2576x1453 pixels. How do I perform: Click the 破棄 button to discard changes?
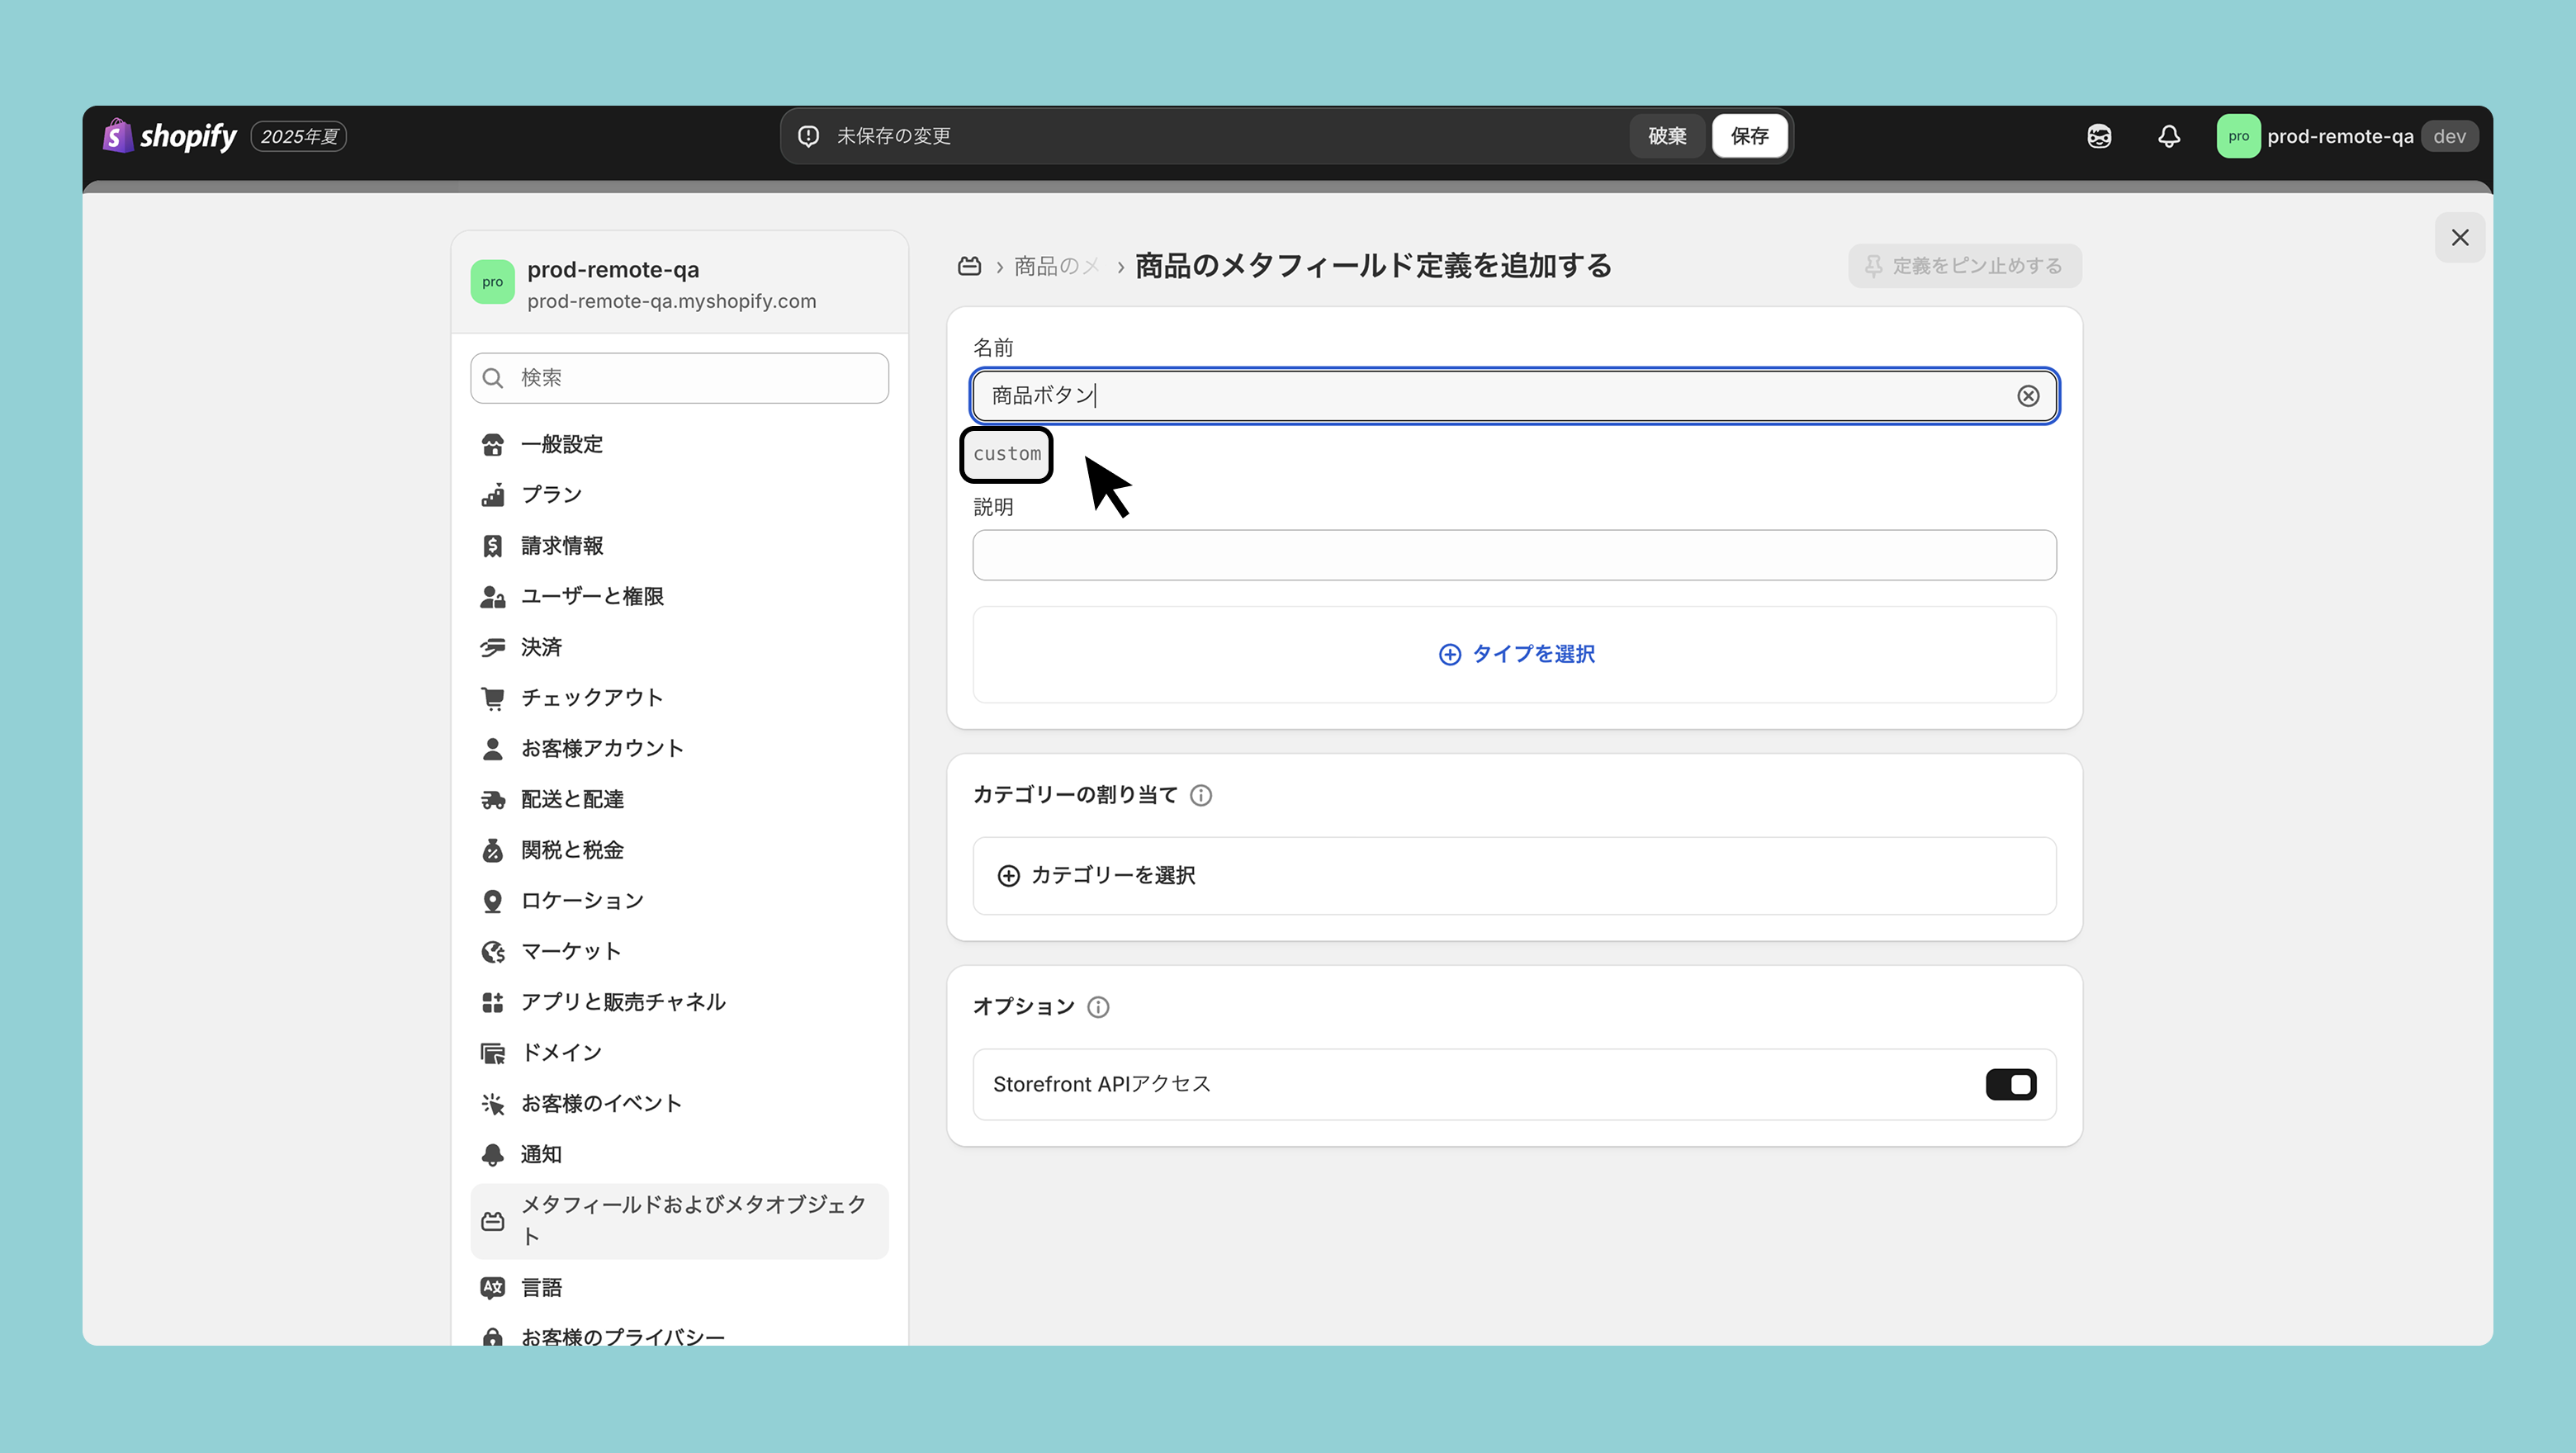click(1666, 136)
